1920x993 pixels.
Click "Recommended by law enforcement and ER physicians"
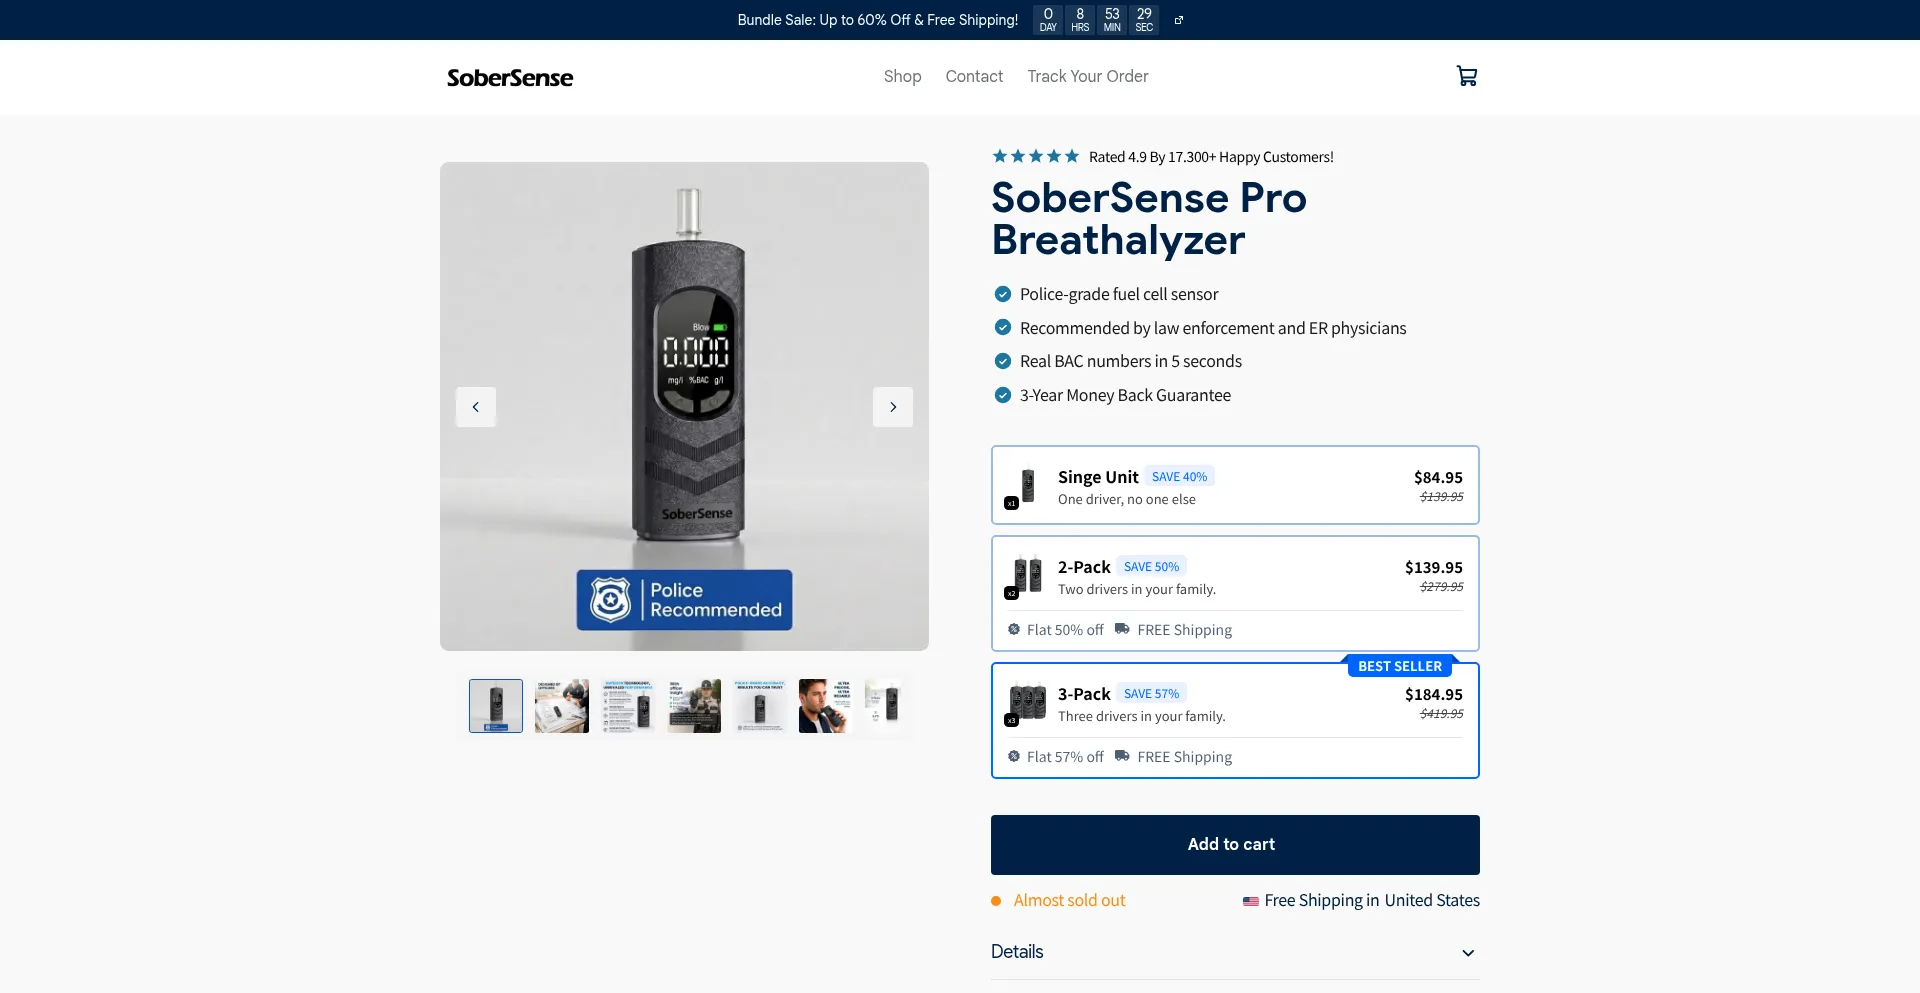(x=1213, y=328)
